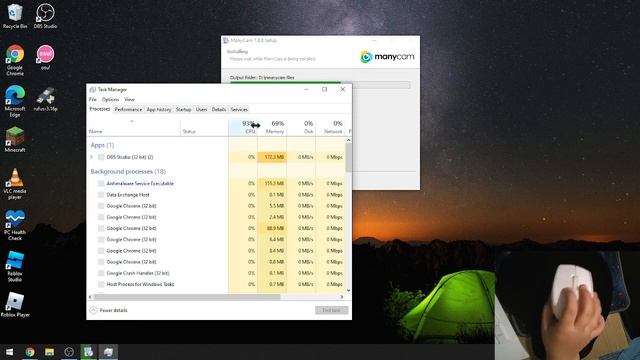640x360 pixels.
Task: Click the 88.9 MB memory cell
Action: (x=272, y=228)
